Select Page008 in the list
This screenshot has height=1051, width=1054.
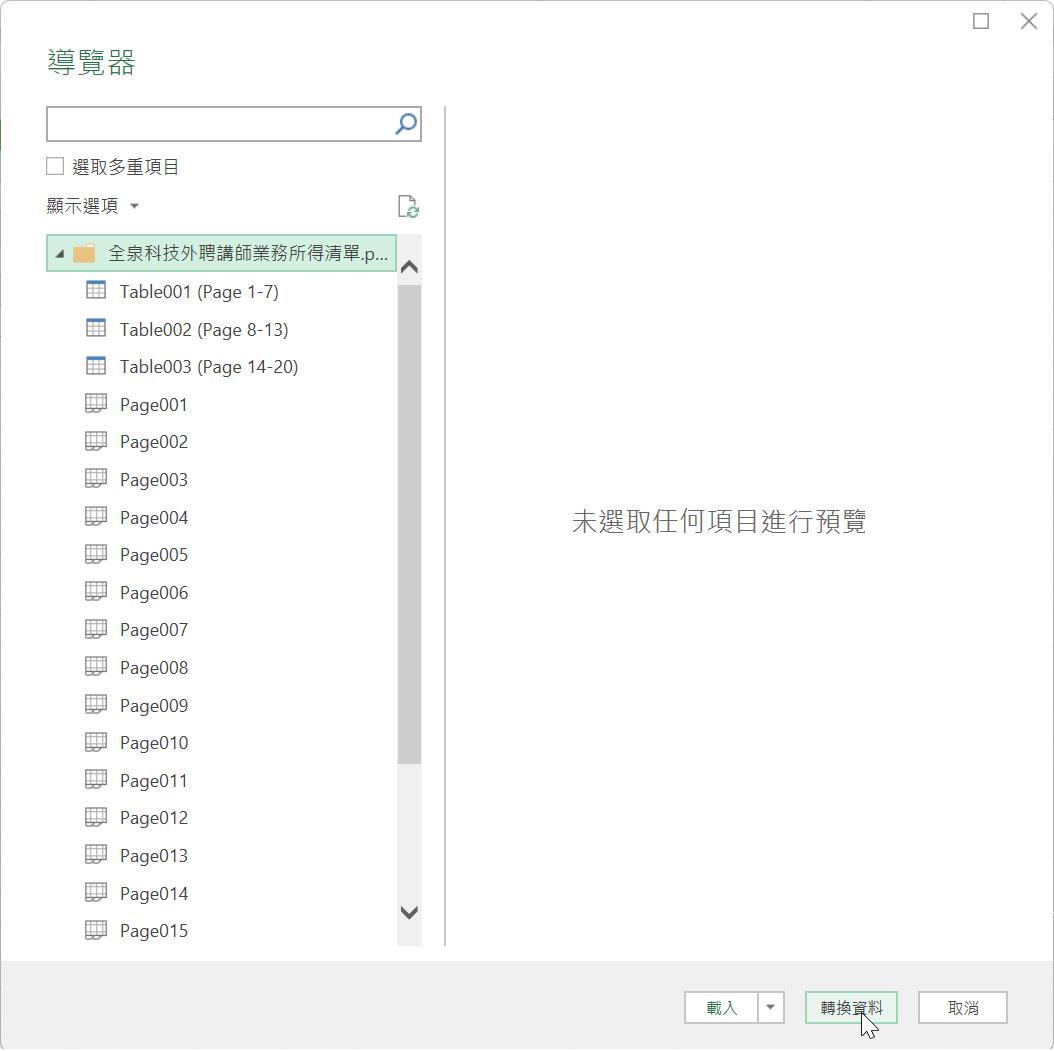[153, 668]
